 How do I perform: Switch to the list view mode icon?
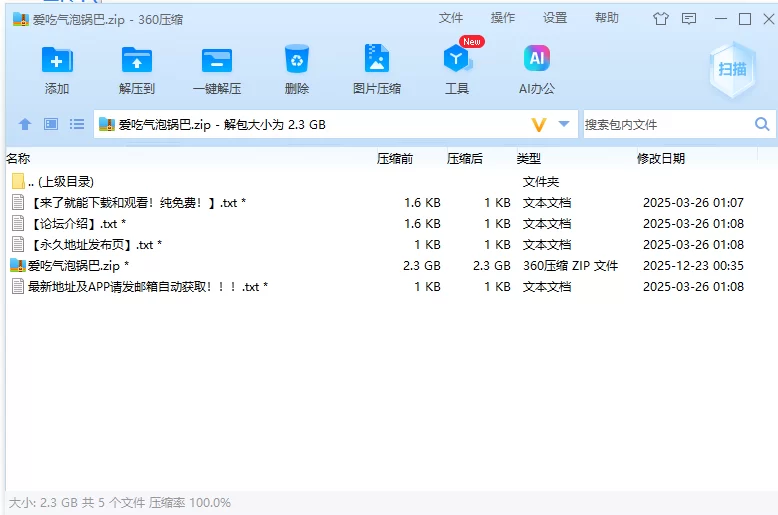(77, 125)
